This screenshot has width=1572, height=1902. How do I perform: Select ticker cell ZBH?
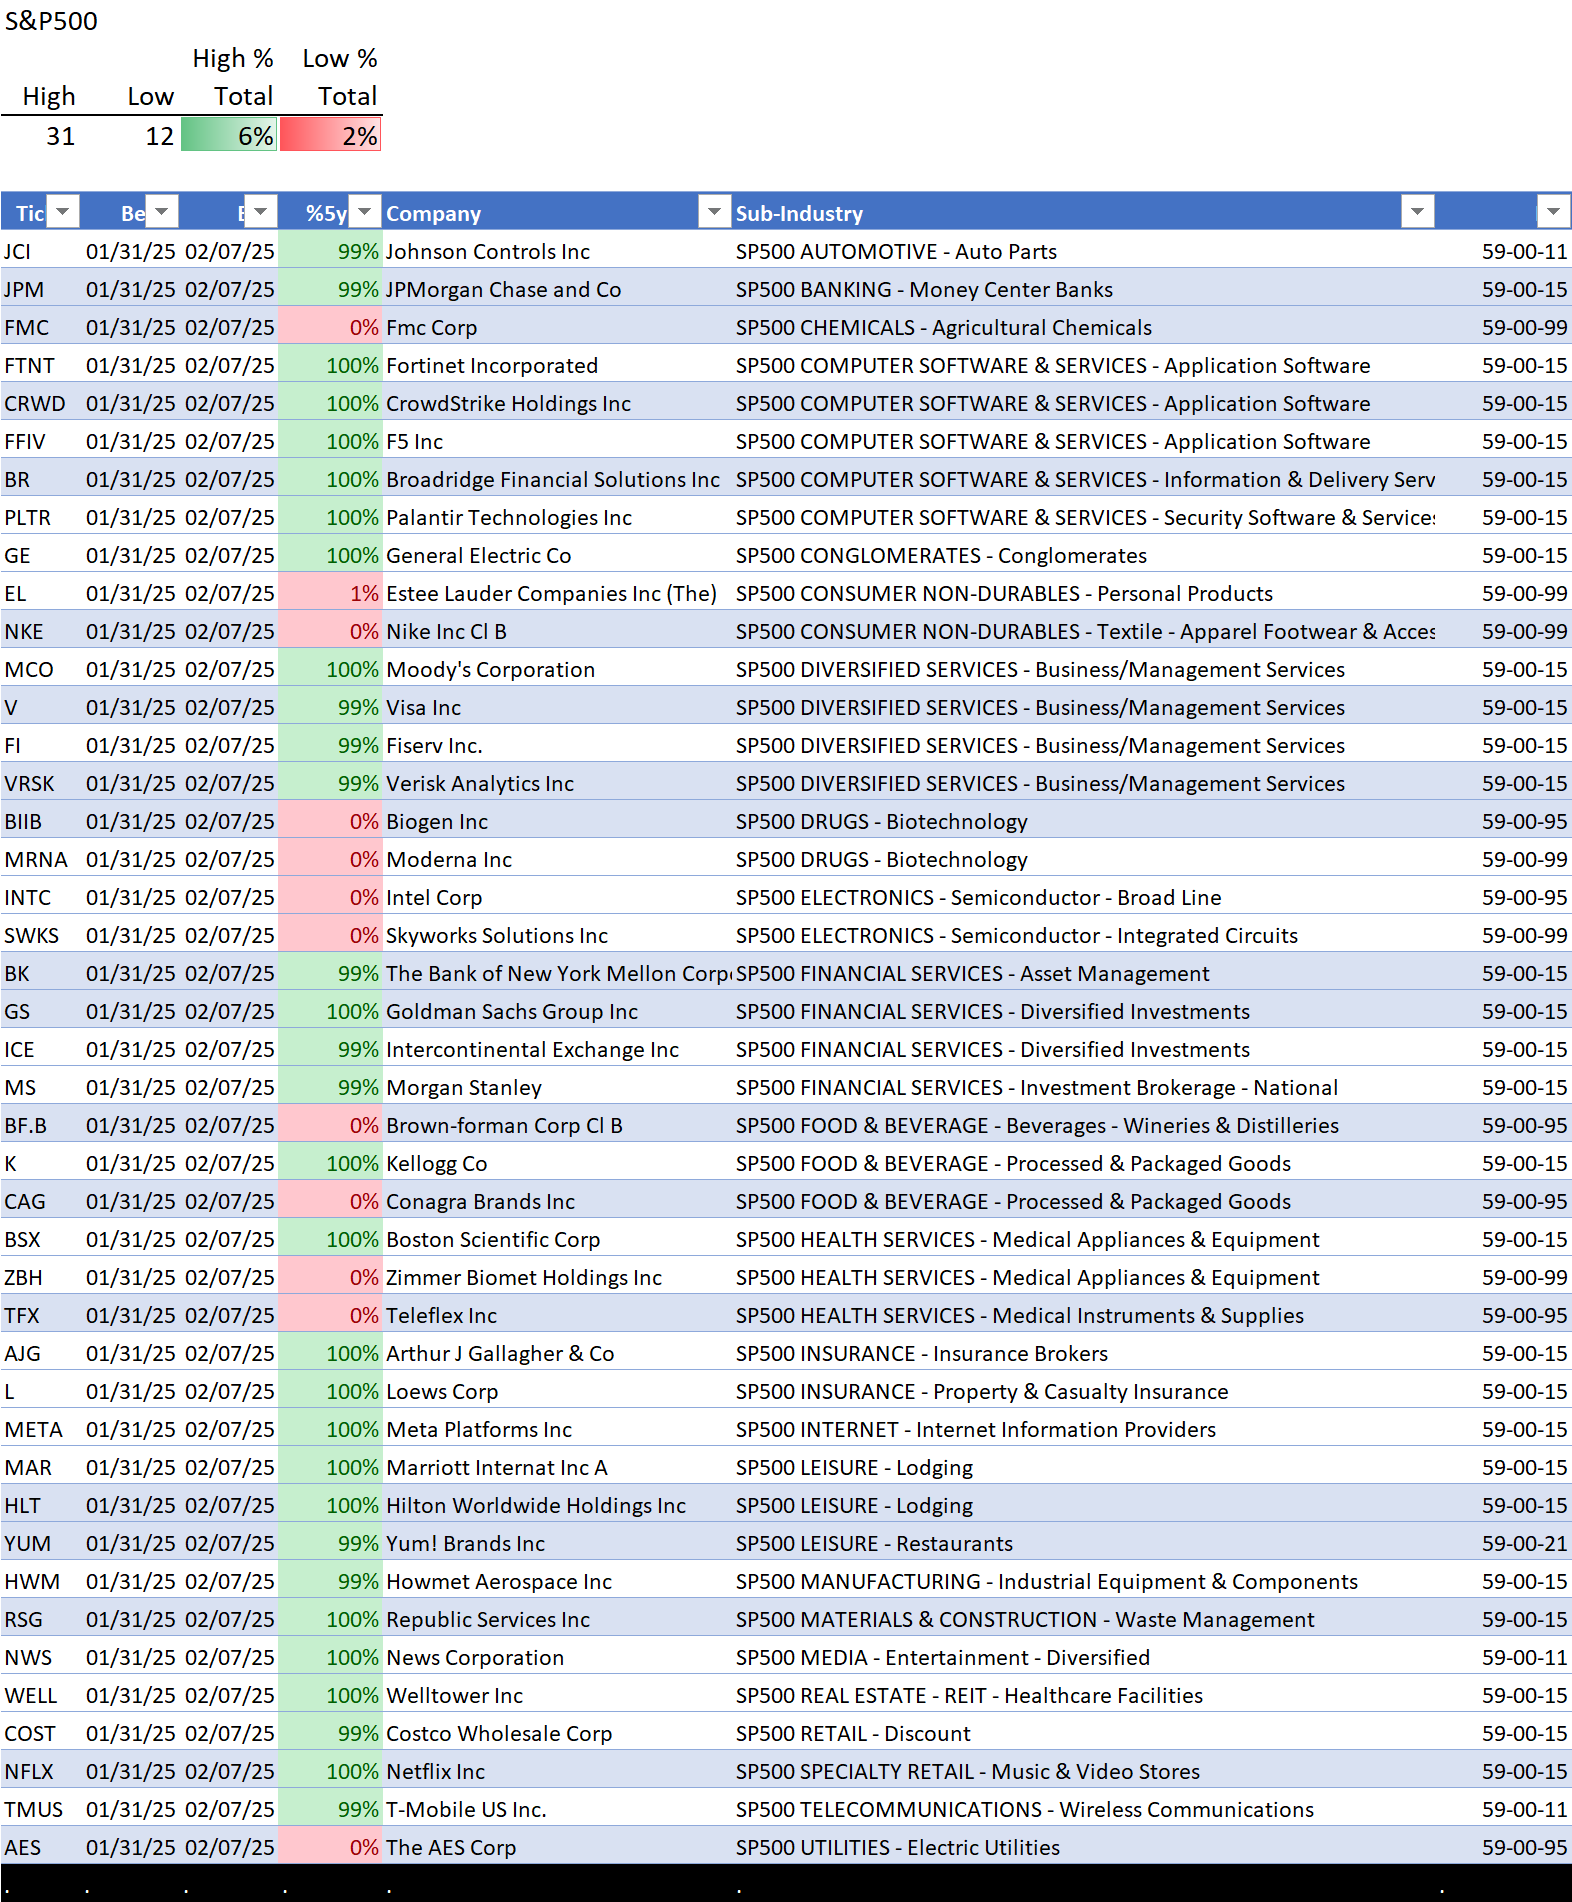click(x=40, y=1277)
